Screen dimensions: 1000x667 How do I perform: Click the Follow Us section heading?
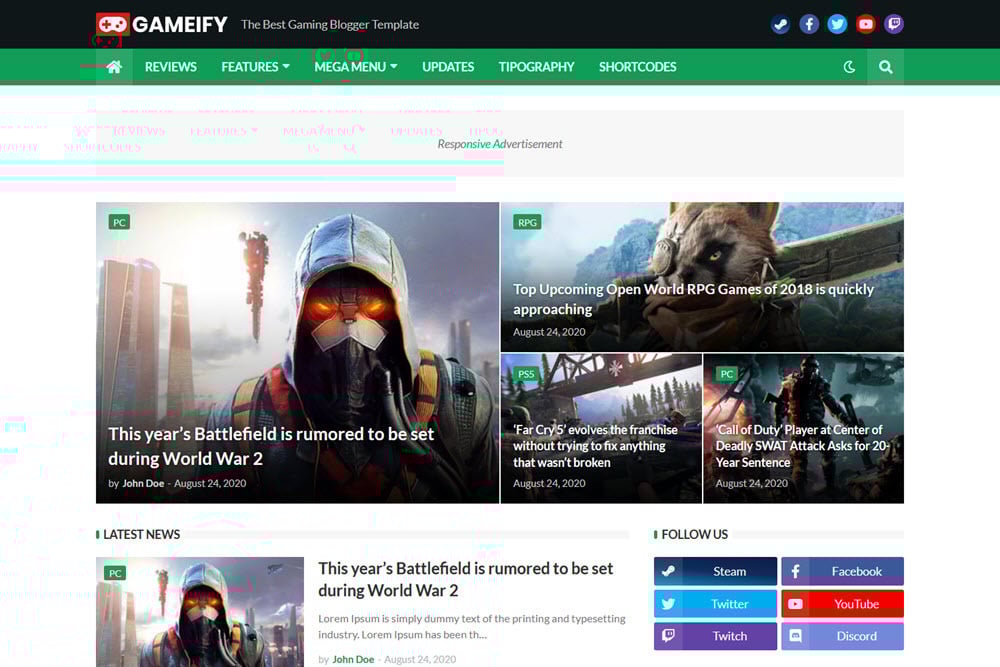(695, 534)
